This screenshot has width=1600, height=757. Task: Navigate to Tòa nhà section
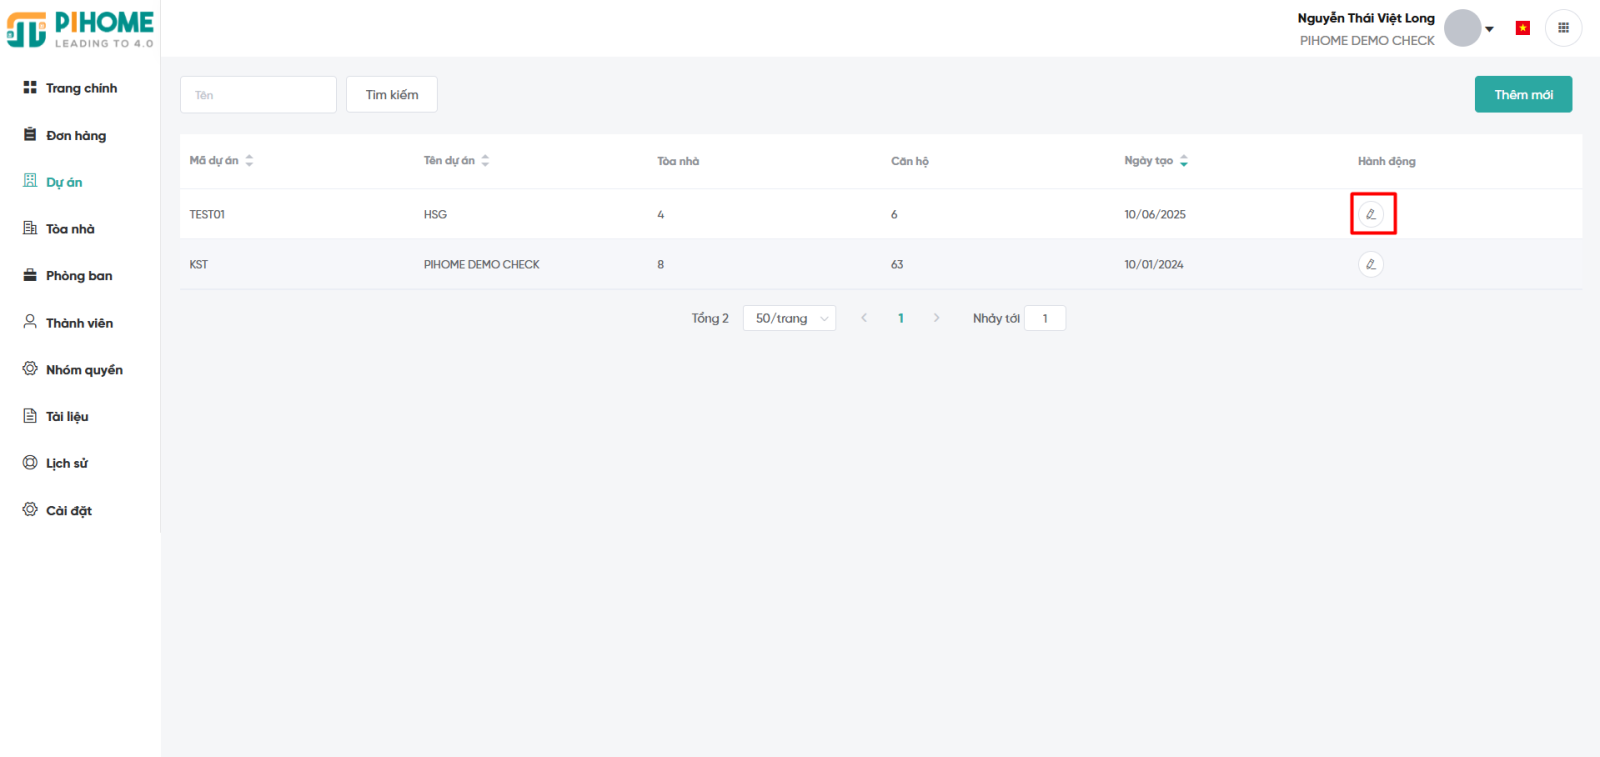click(x=70, y=229)
